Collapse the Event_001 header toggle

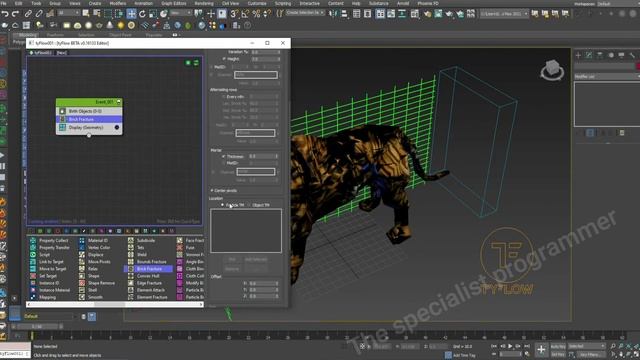119,102
